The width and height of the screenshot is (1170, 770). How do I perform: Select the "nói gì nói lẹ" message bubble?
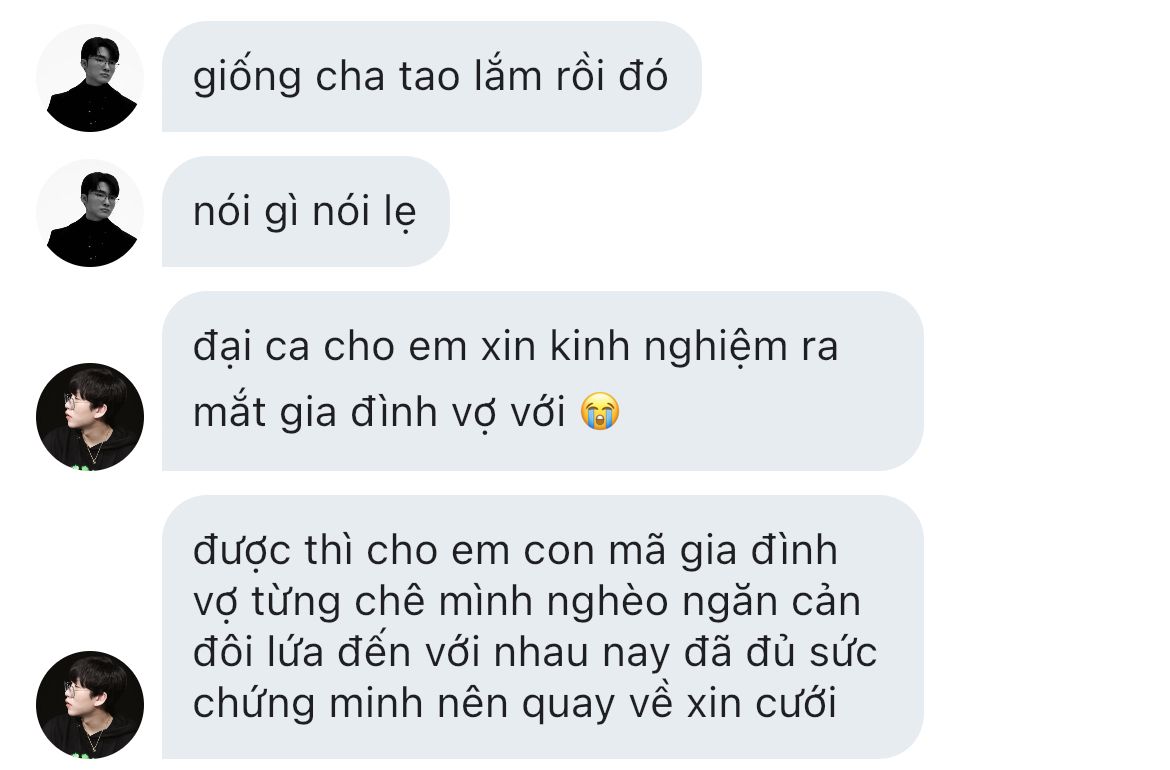click(305, 212)
